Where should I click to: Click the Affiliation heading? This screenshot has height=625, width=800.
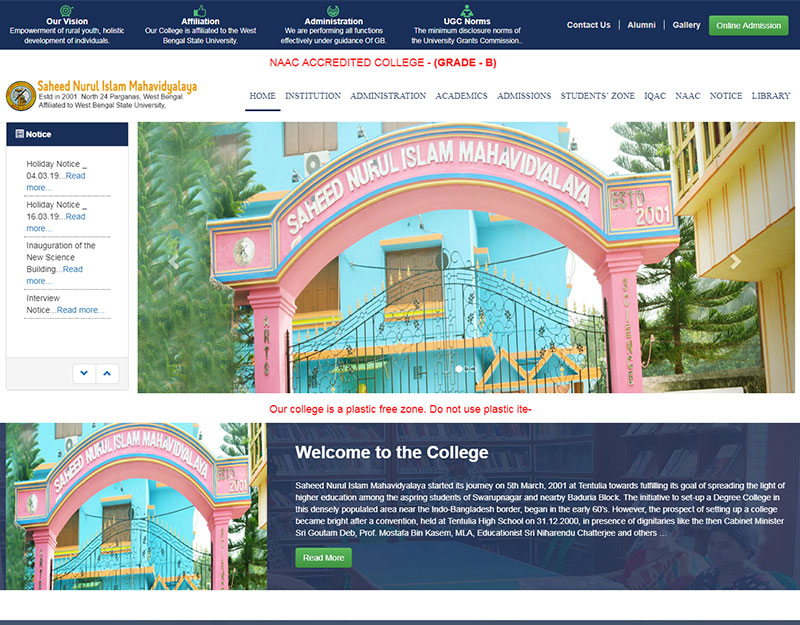[x=200, y=21]
